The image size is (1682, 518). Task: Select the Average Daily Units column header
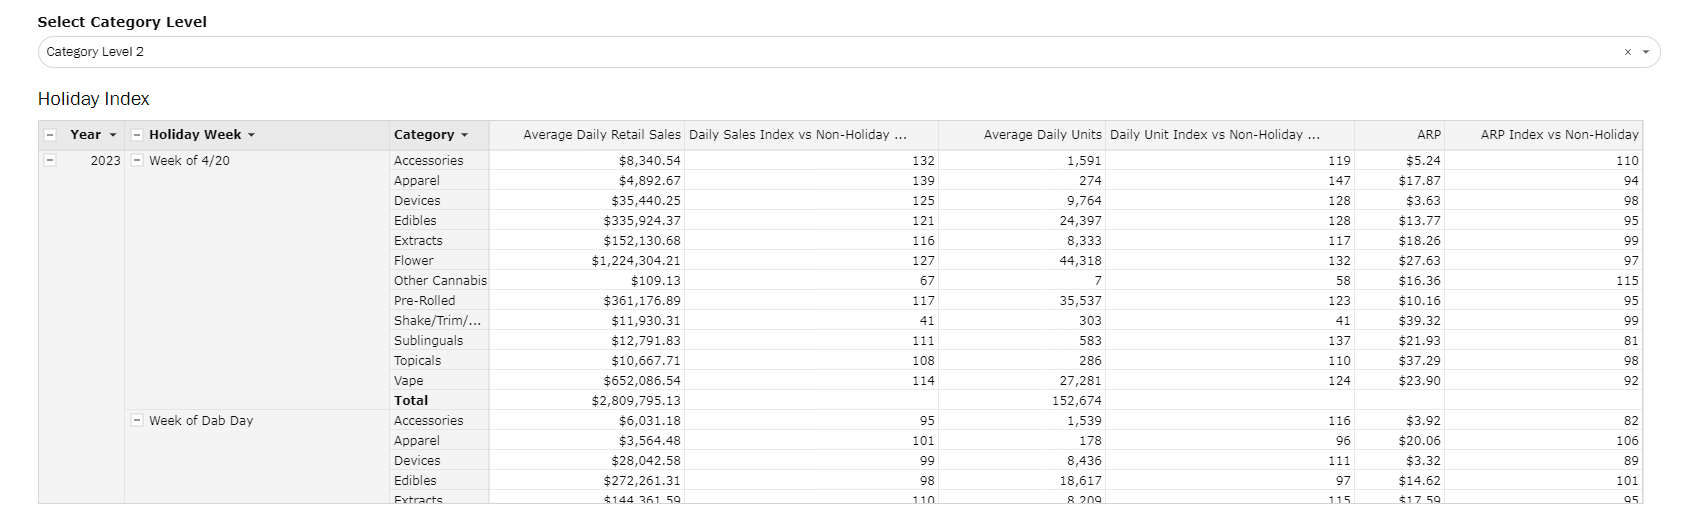click(x=1042, y=135)
